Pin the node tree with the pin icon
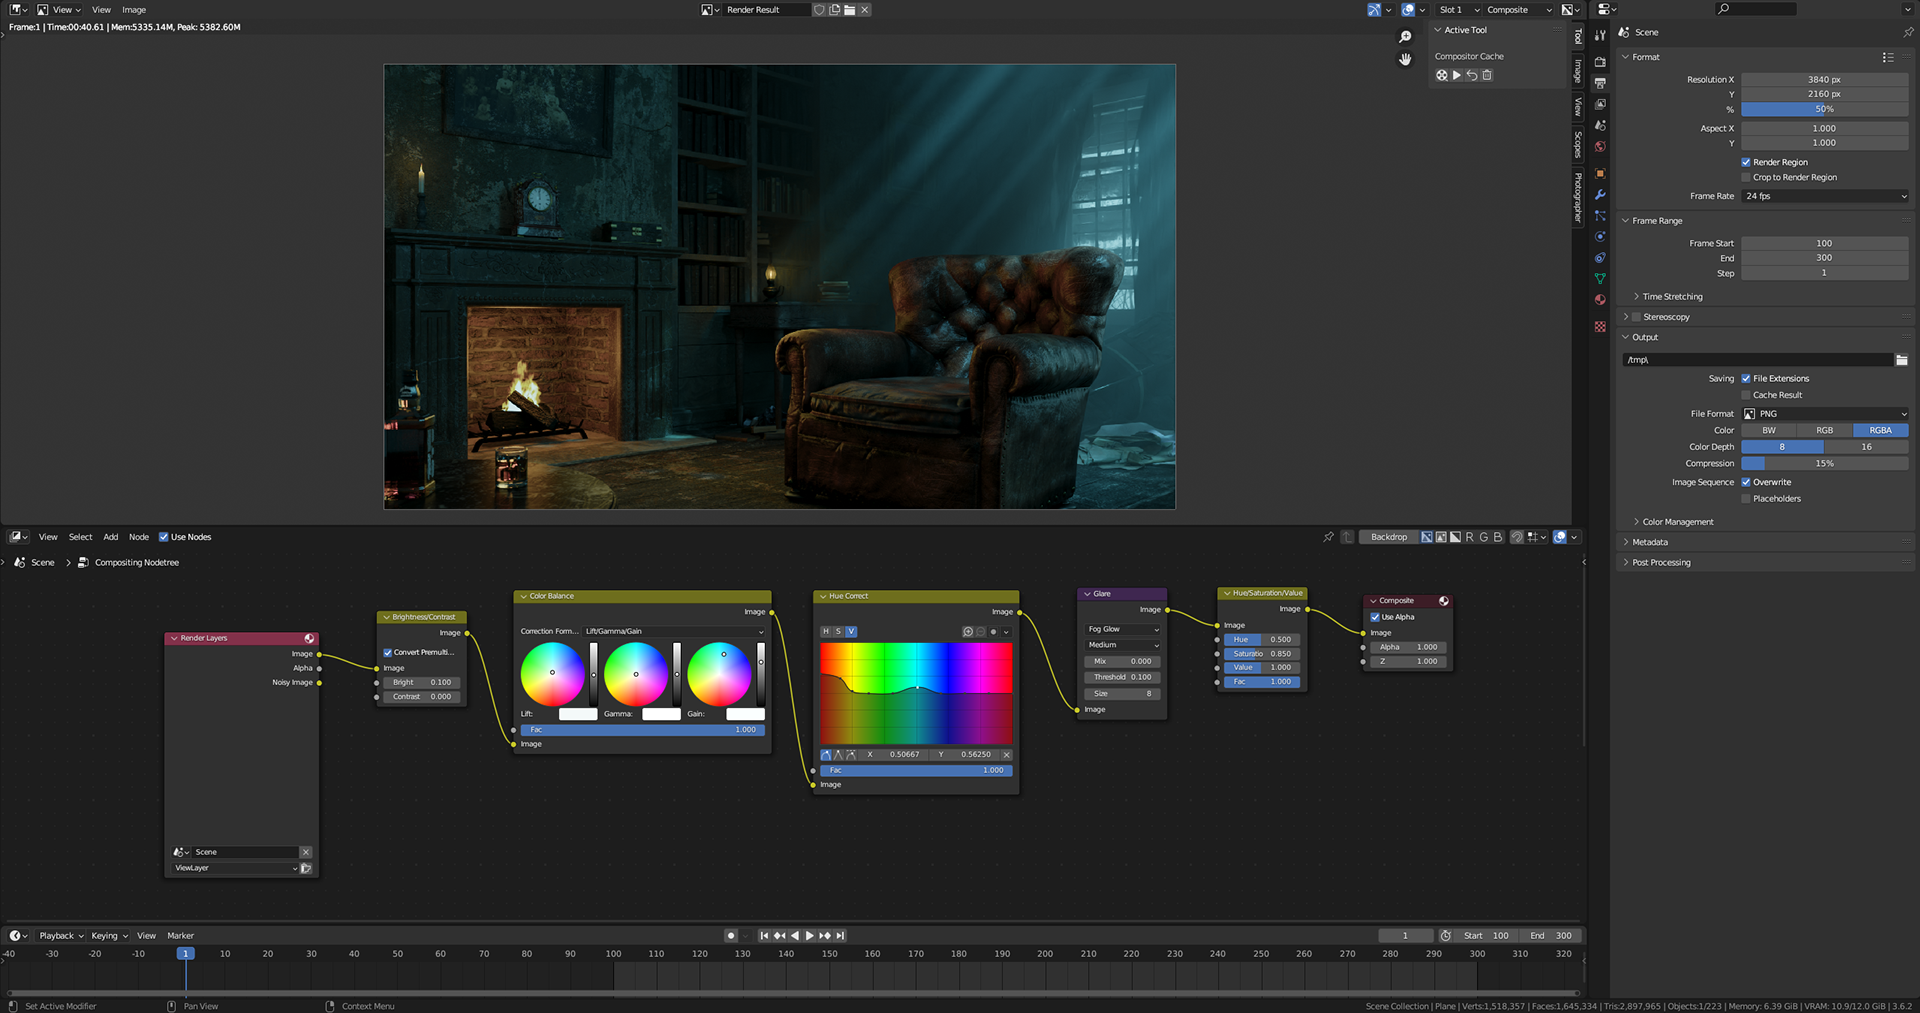The width and height of the screenshot is (1920, 1013). click(1328, 537)
